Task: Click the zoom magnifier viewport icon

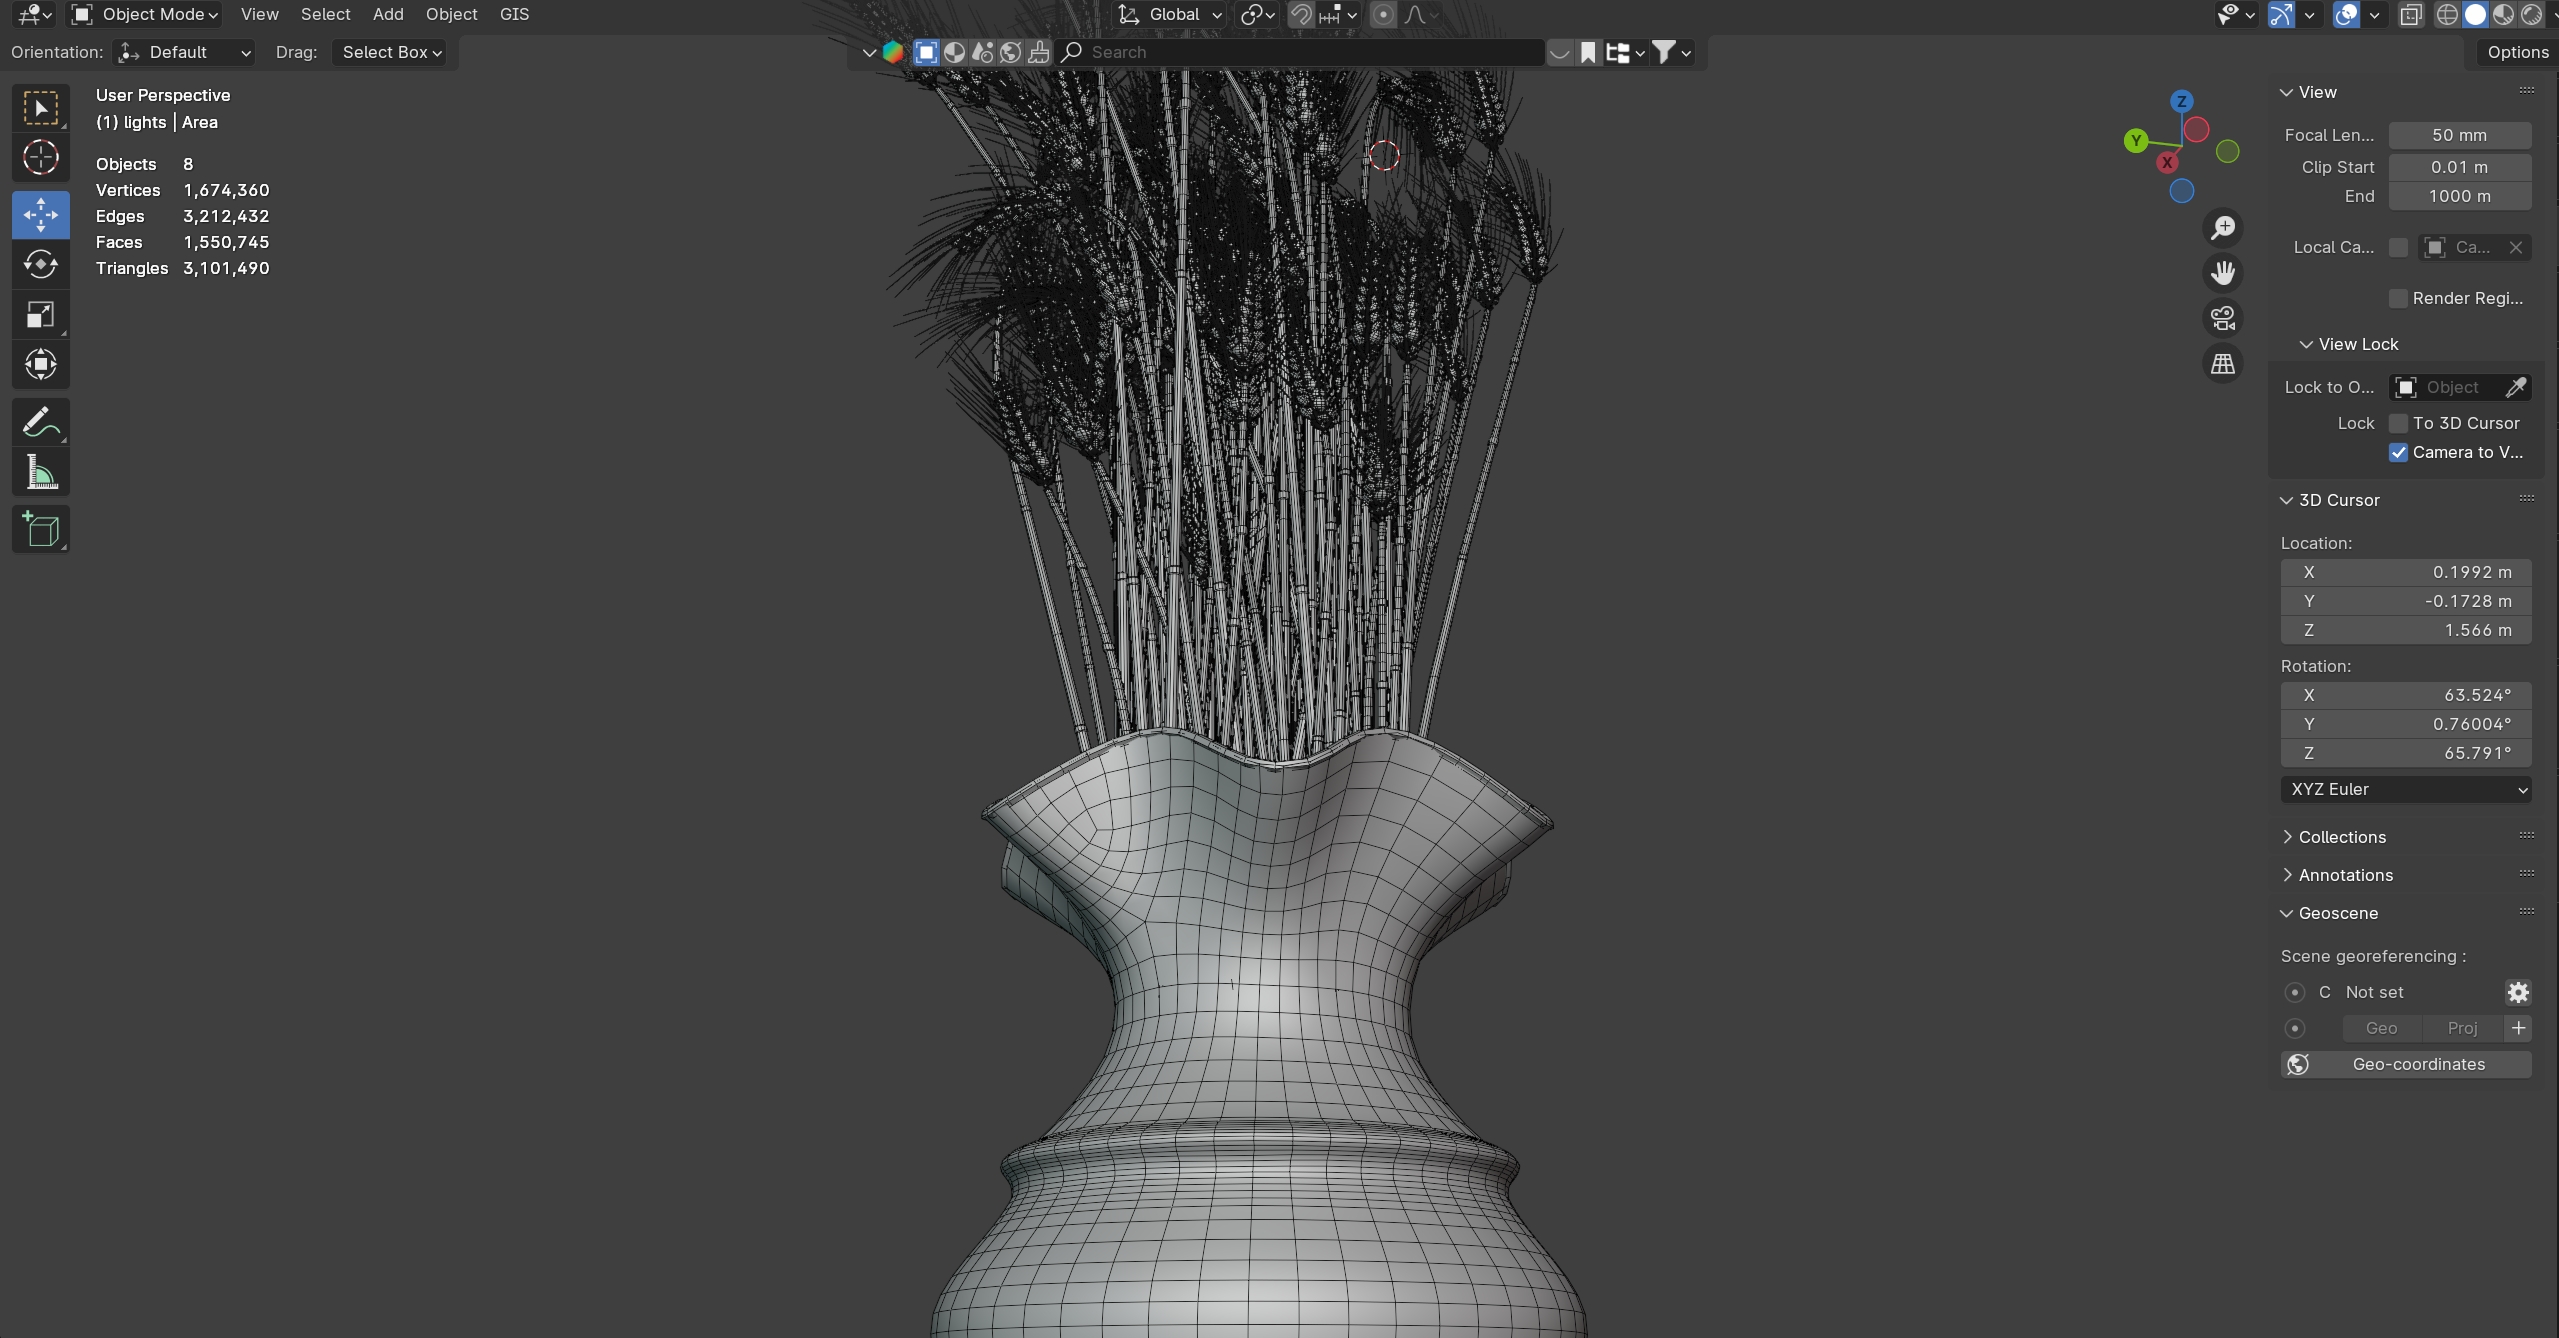Action: (x=2222, y=228)
